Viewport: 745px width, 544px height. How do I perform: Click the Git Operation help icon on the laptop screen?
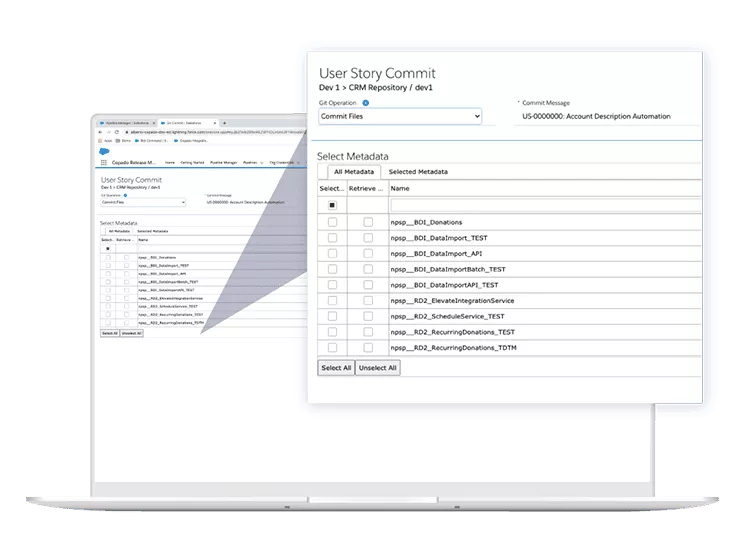[x=125, y=195]
